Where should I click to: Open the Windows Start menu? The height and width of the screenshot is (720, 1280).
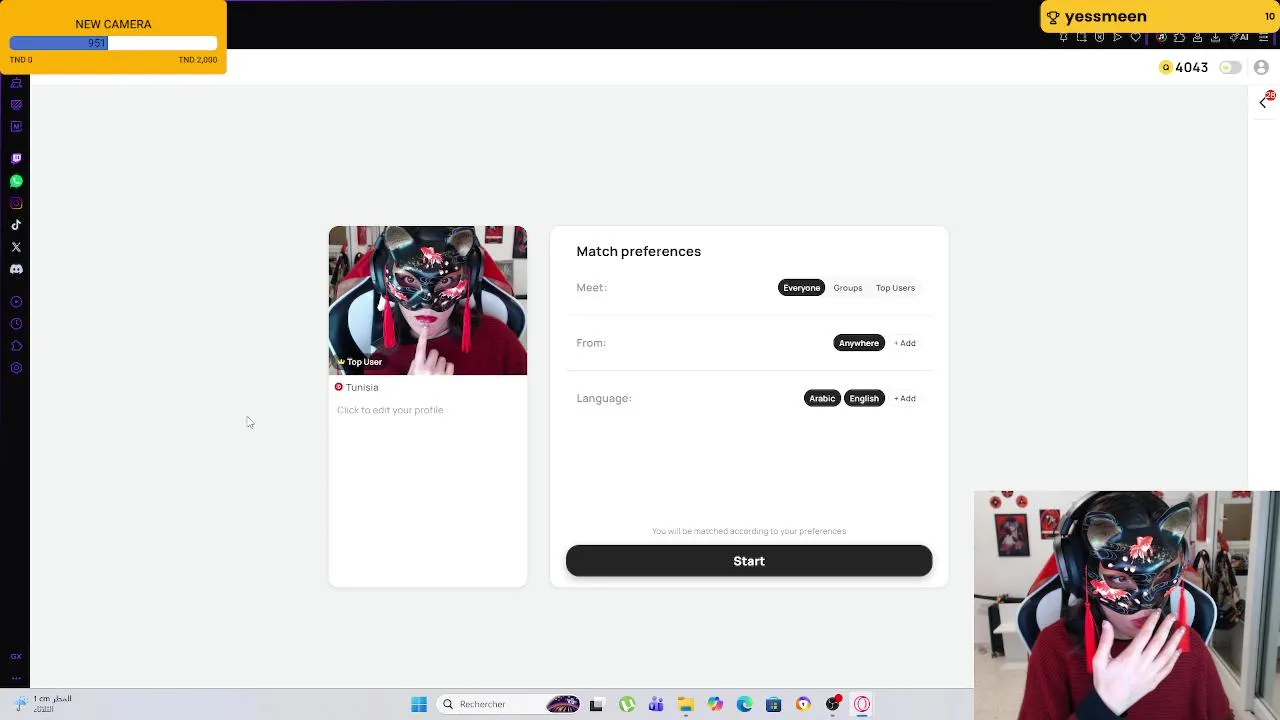point(419,704)
